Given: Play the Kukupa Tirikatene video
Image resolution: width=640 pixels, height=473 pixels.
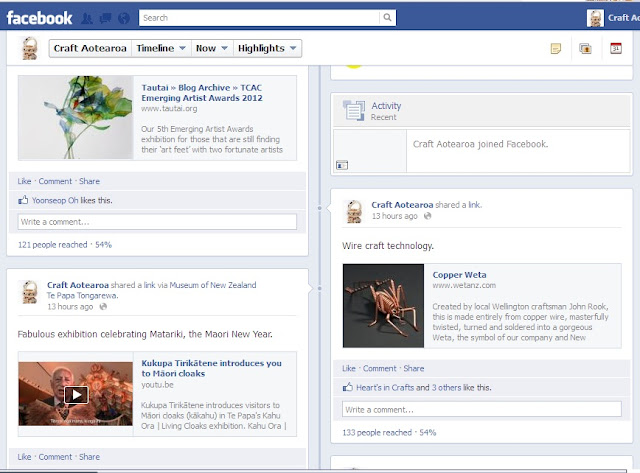Looking at the screenshot, I should tap(76, 394).
